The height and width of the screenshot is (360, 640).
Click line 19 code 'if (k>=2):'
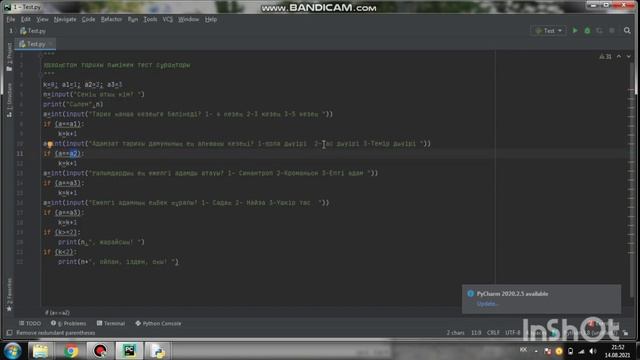tap(62, 232)
